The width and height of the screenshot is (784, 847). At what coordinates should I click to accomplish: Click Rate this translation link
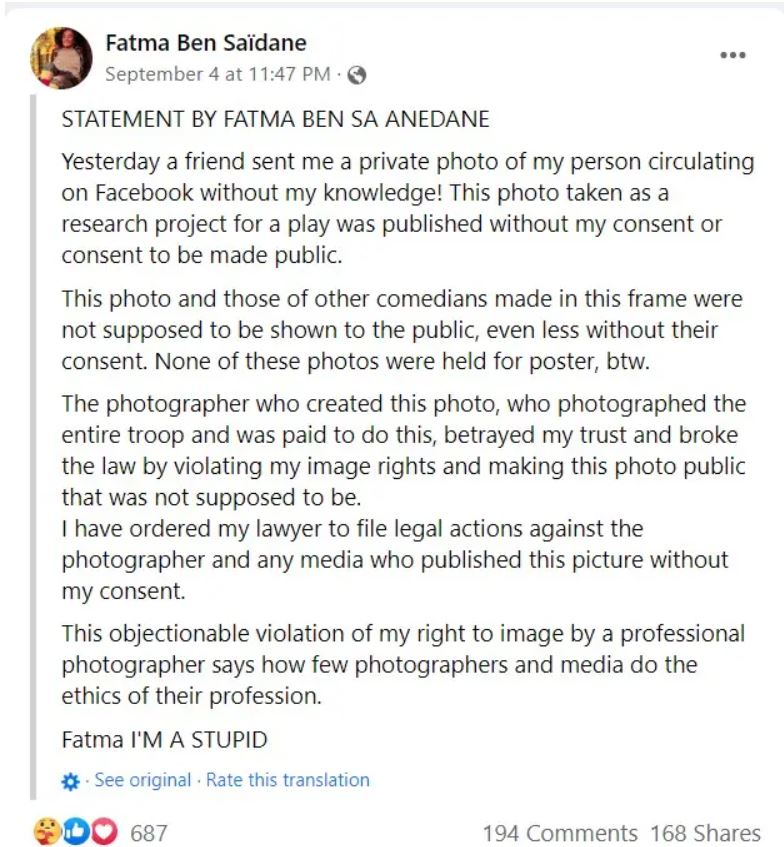(x=287, y=780)
